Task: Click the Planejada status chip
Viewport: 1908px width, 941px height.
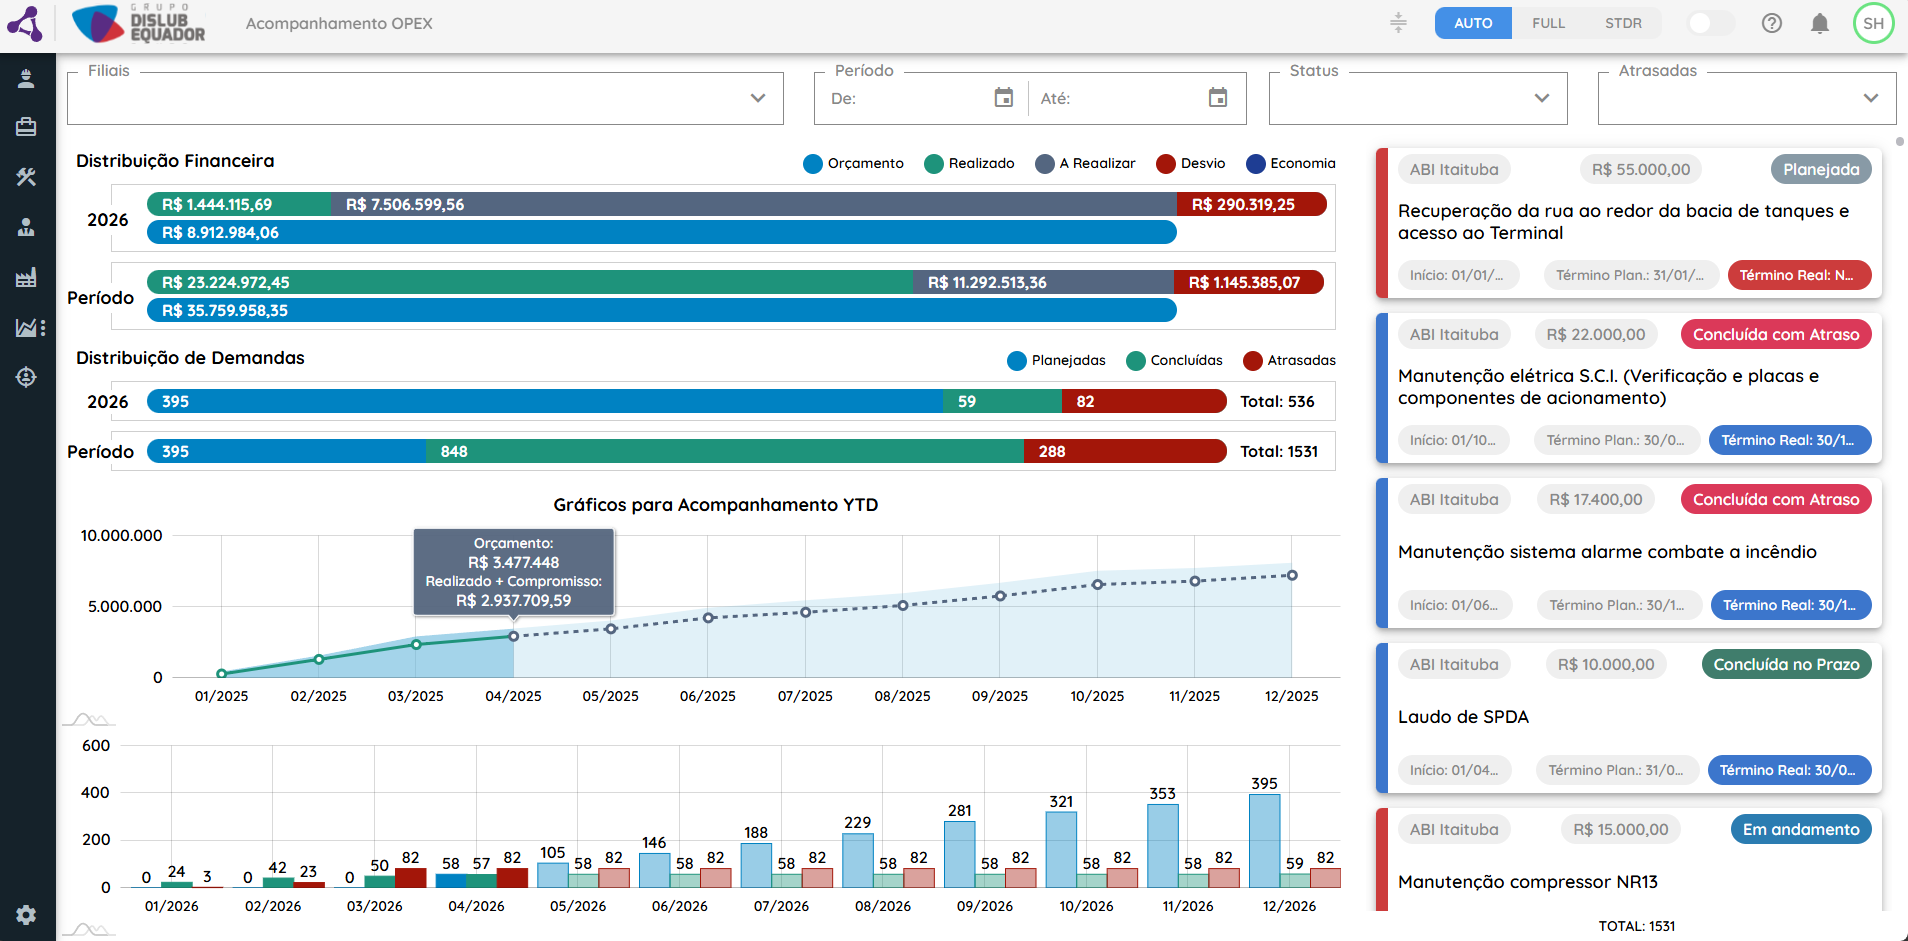Action: click(1821, 169)
